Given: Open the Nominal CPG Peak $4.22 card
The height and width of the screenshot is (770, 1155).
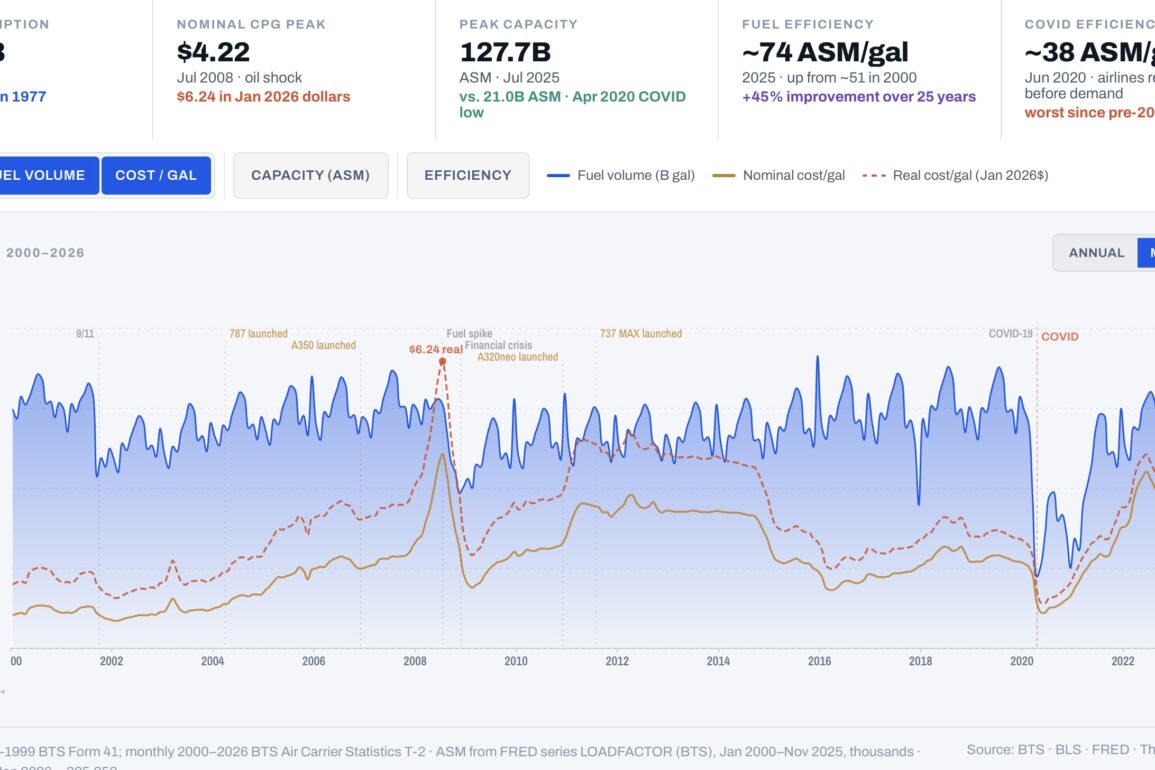Looking at the screenshot, I should pyautogui.click(x=294, y=65).
